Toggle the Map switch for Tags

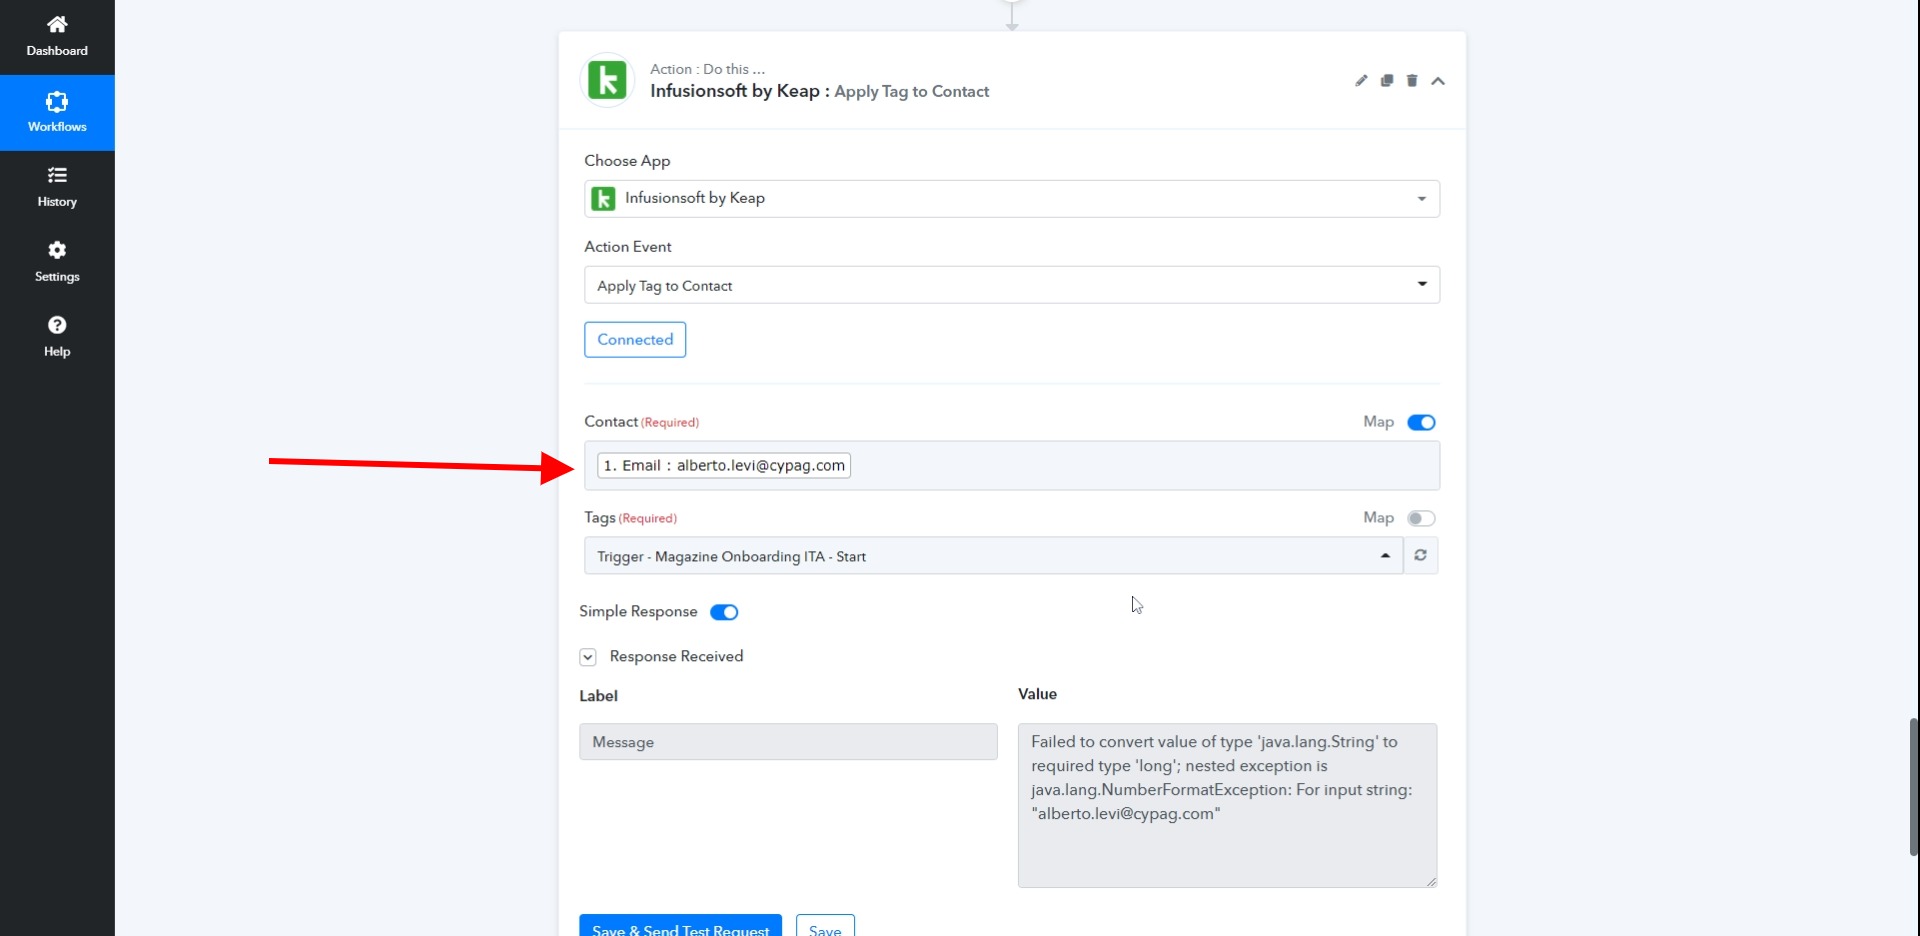[1421, 518]
